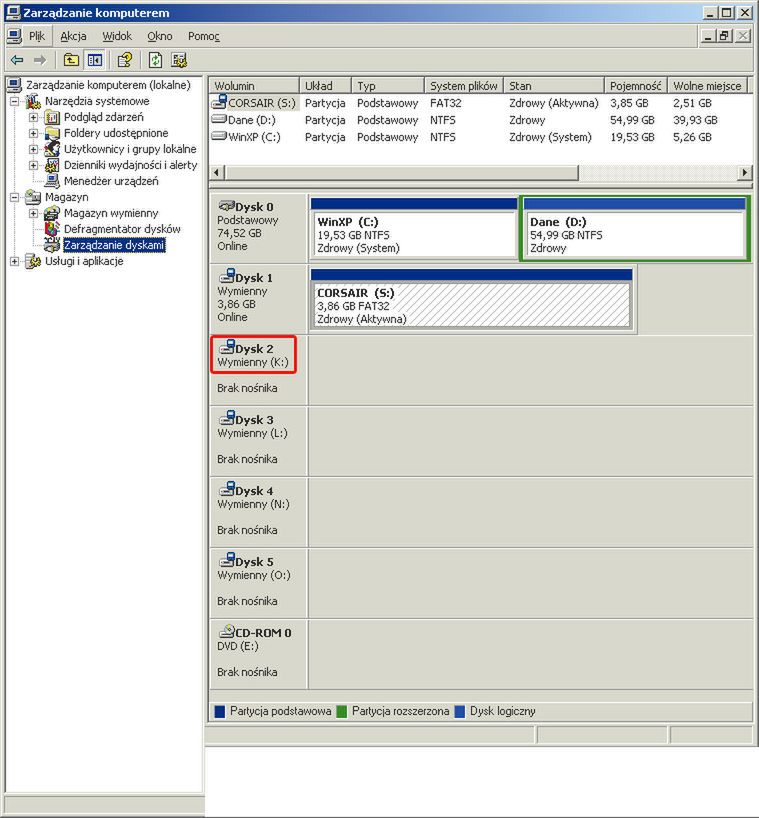Viewport: 759px width, 818px height.
Task: Open the Okno menu
Action: click(160, 36)
